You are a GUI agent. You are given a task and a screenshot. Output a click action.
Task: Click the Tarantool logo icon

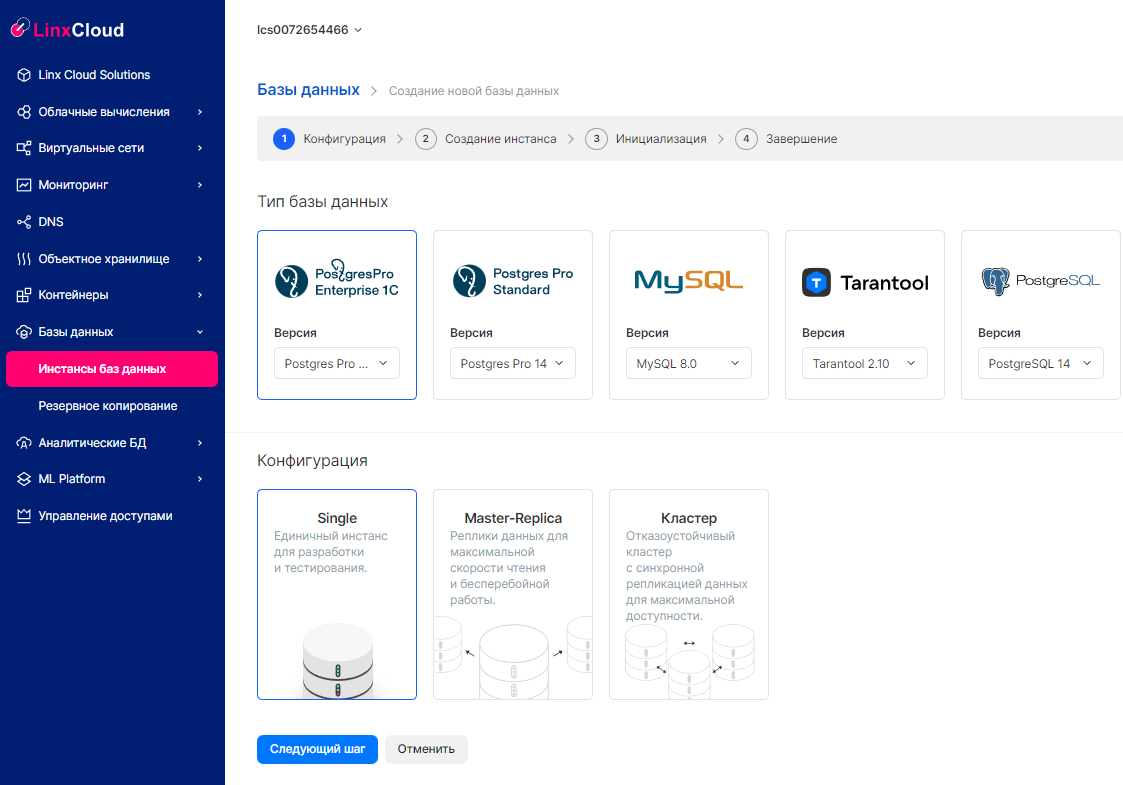[816, 282]
